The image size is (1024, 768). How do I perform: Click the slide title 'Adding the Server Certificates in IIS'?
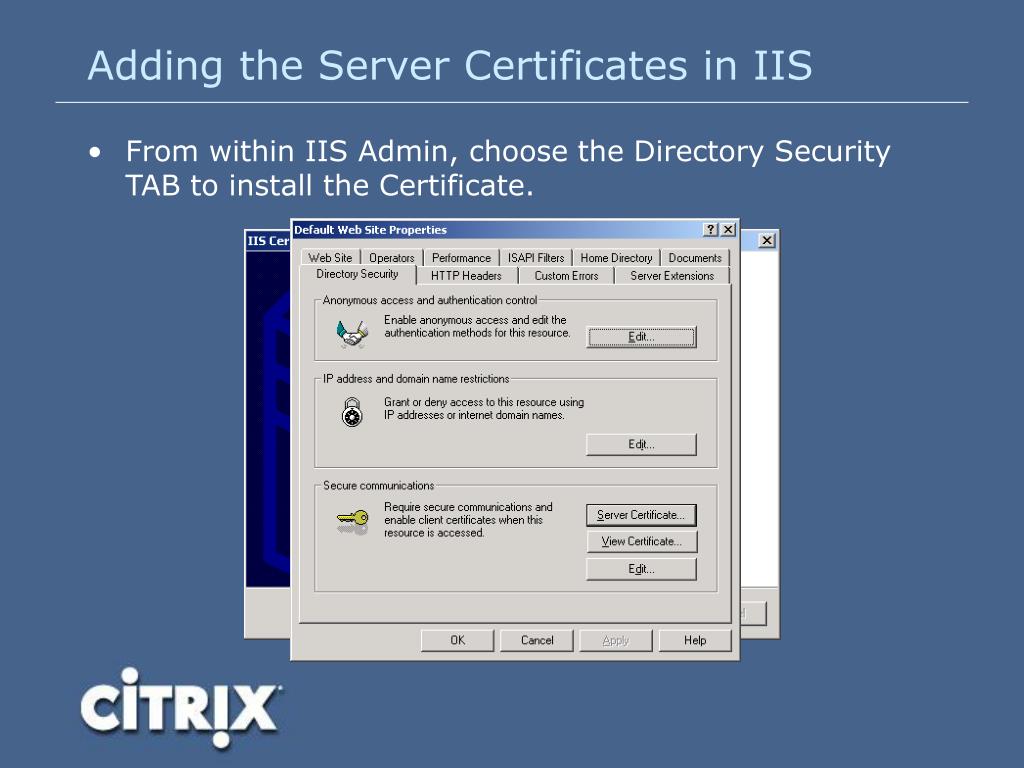point(450,65)
